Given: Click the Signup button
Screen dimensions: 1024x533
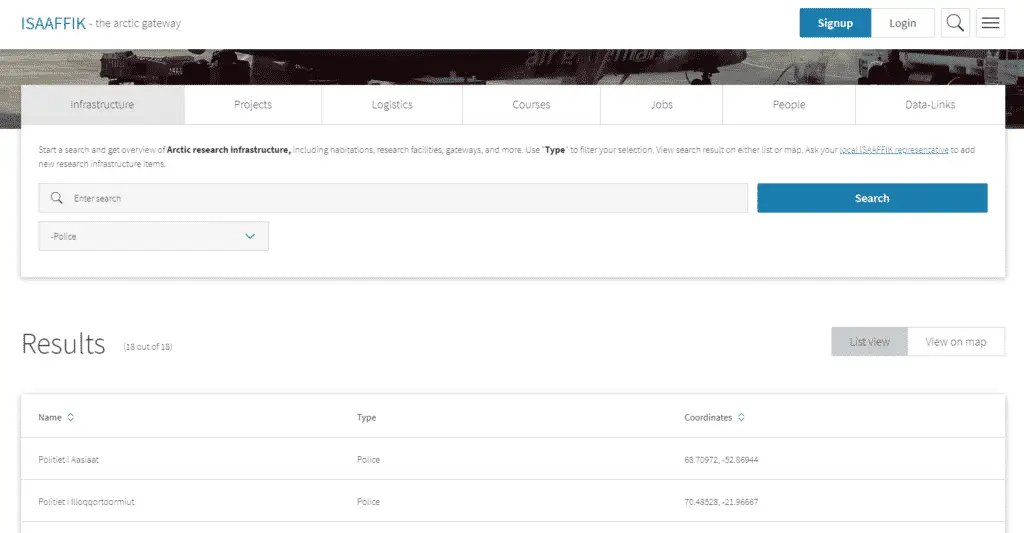Looking at the screenshot, I should pyautogui.click(x=835, y=23).
